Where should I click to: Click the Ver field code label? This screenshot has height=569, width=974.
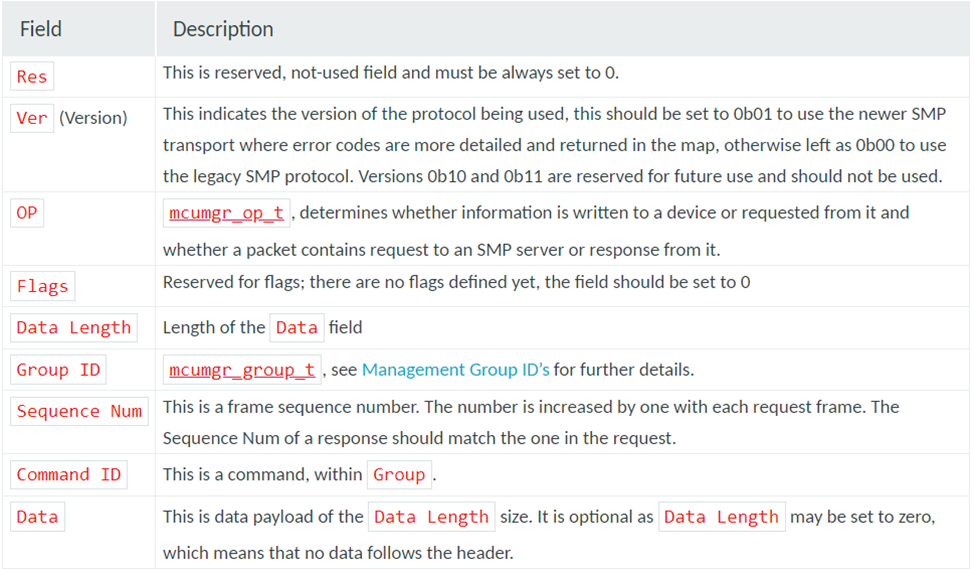point(32,118)
